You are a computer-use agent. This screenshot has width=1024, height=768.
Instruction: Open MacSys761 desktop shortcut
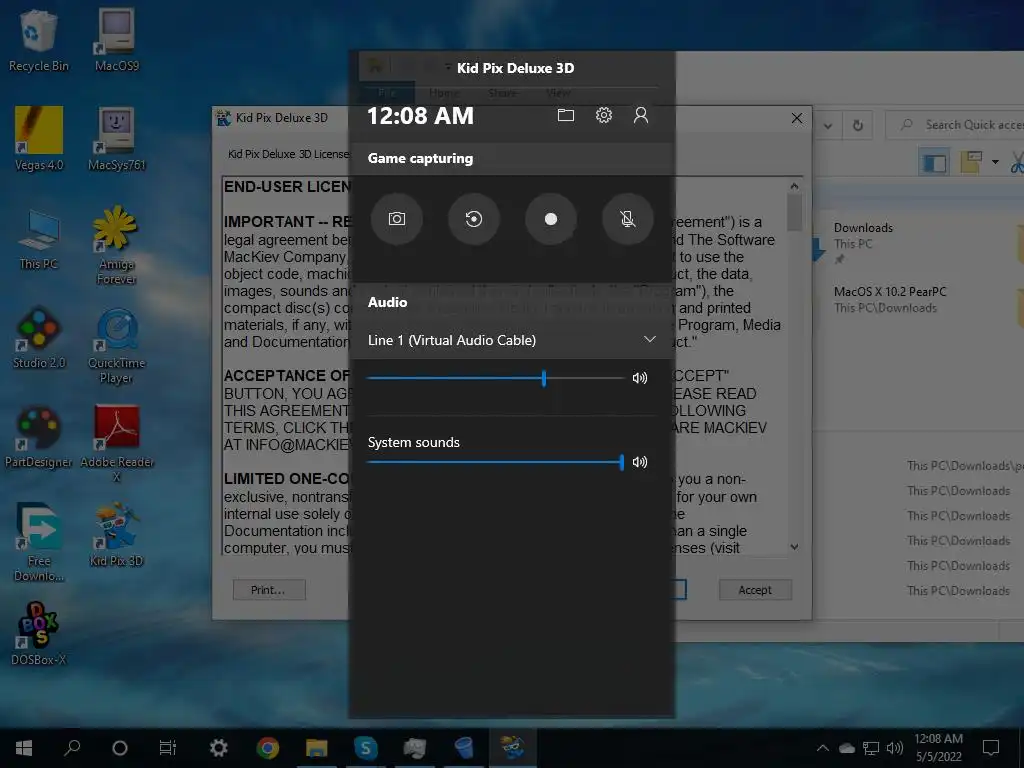(117, 139)
